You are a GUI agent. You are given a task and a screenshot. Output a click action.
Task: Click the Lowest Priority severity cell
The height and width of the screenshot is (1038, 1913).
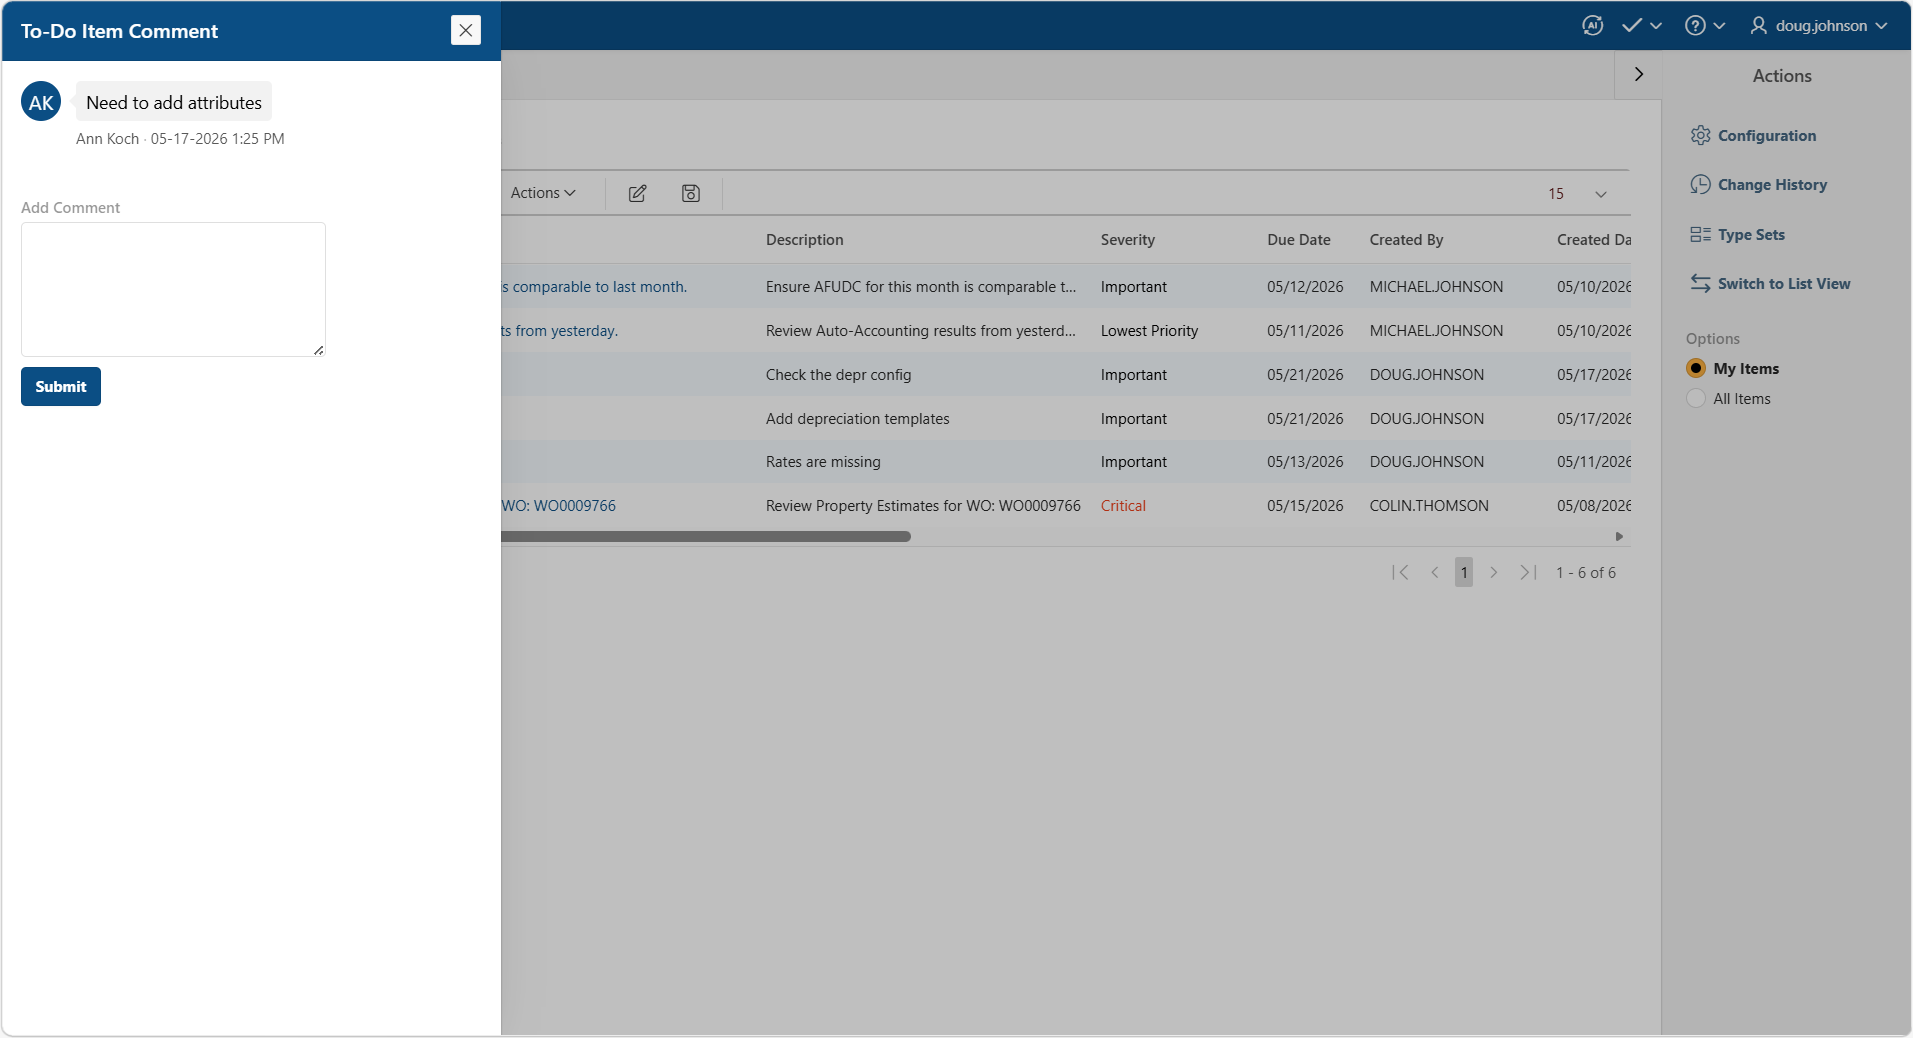click(1149, 331)
